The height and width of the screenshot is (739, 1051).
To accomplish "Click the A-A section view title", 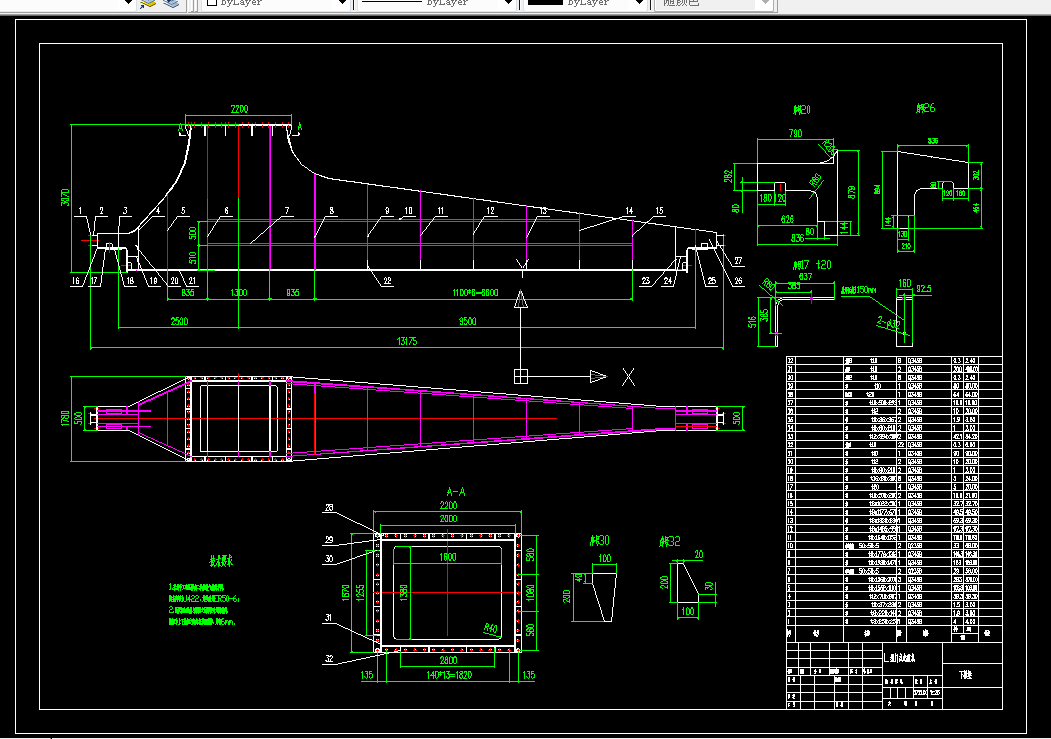I will tap(455, 492).
